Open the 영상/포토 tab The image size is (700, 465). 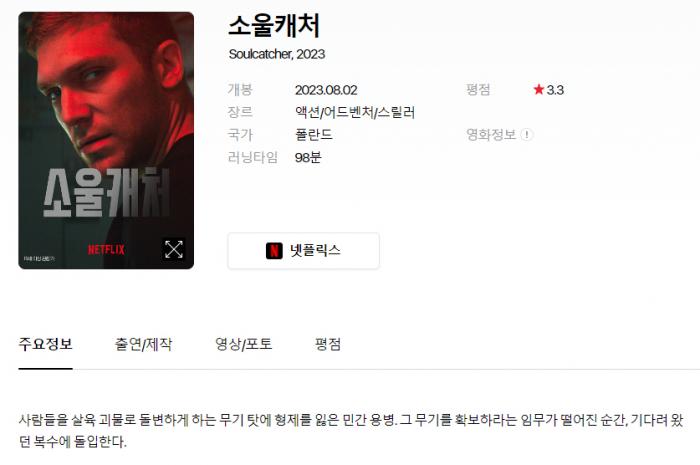coord(244,345)
